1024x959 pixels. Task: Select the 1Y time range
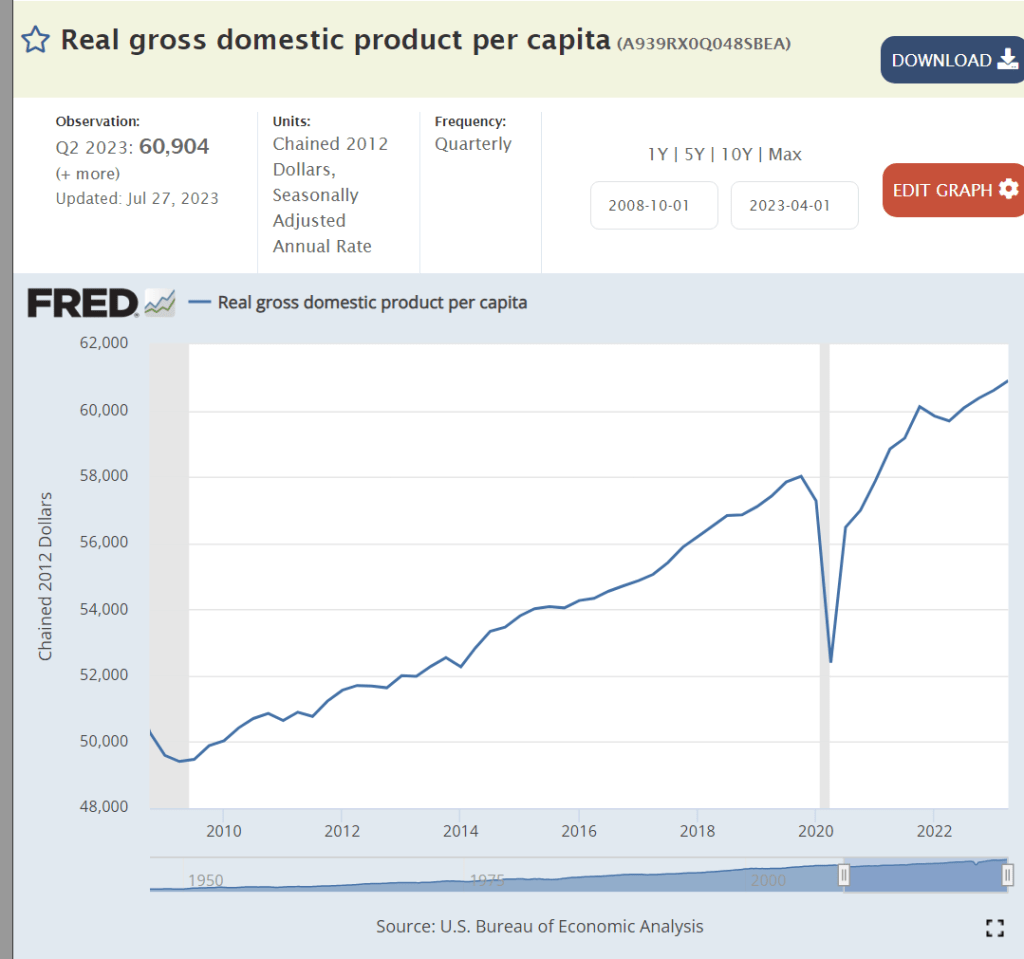(657, 154)
